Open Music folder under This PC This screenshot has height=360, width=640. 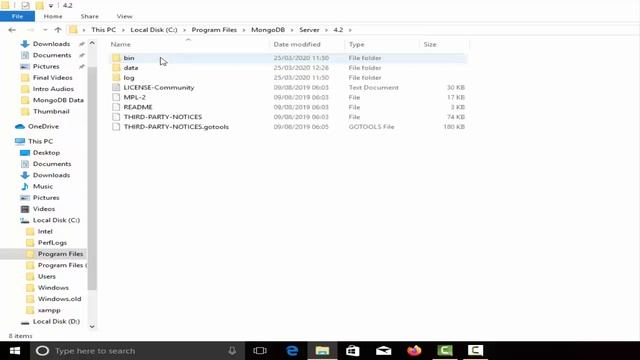(x=43, y=186)
